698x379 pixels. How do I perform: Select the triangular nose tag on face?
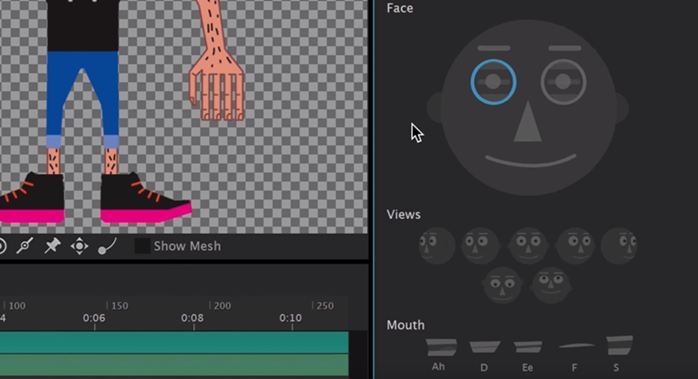[528, 122]
